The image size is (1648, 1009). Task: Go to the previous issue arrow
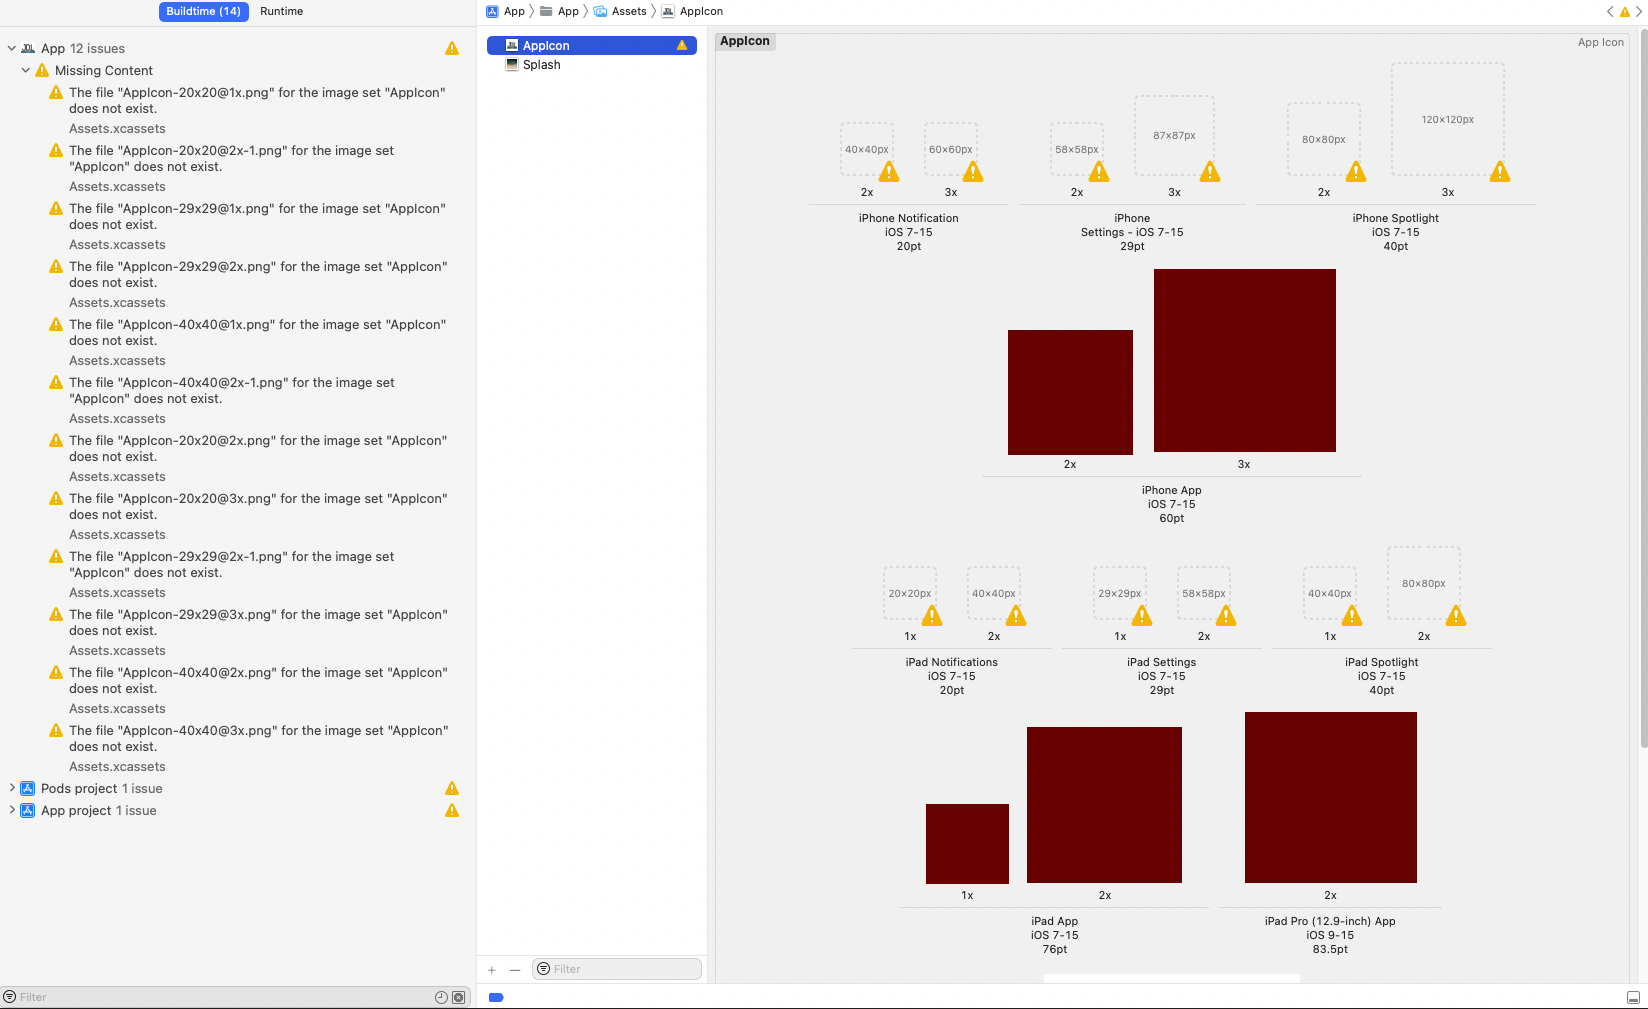click(x=1610, y=11)
